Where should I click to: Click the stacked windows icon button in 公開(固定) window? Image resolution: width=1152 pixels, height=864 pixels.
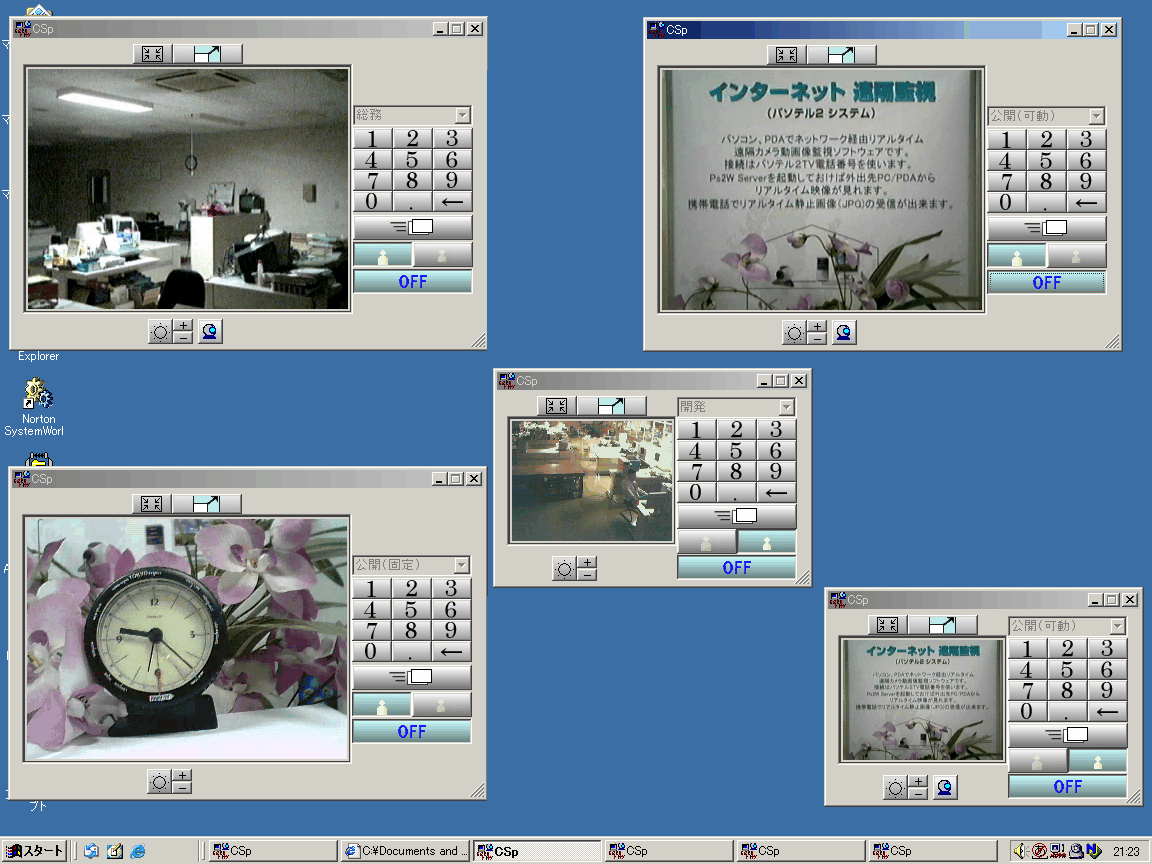411,677
